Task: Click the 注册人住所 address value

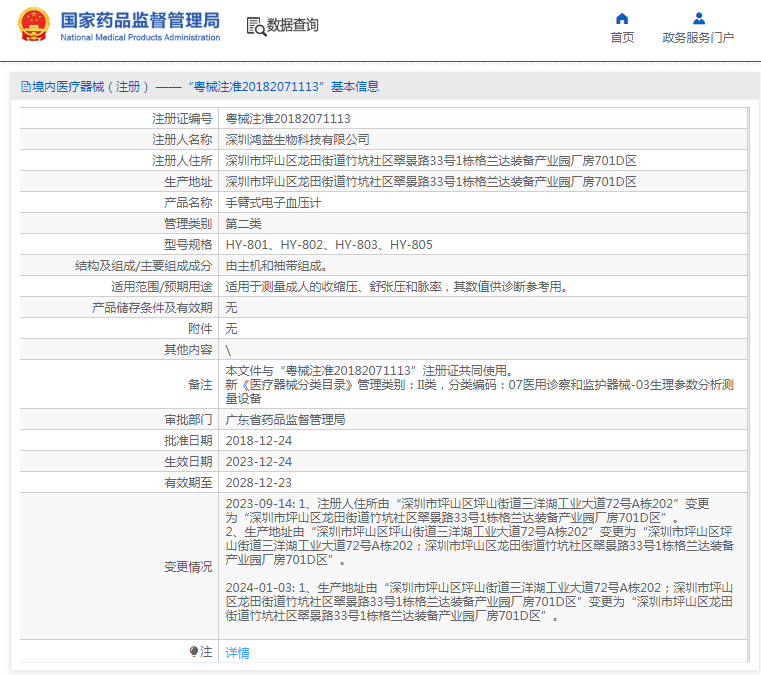Action: click(431, 161)
